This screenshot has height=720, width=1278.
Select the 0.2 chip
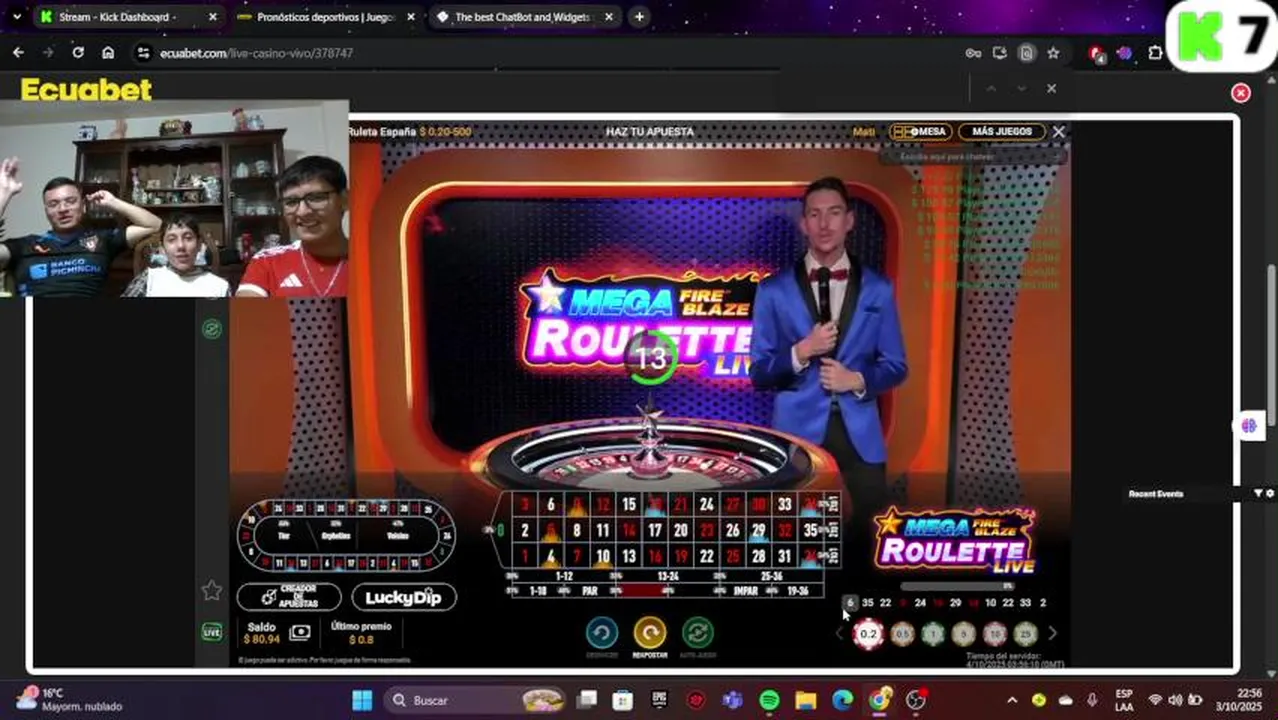coord(868,634)
